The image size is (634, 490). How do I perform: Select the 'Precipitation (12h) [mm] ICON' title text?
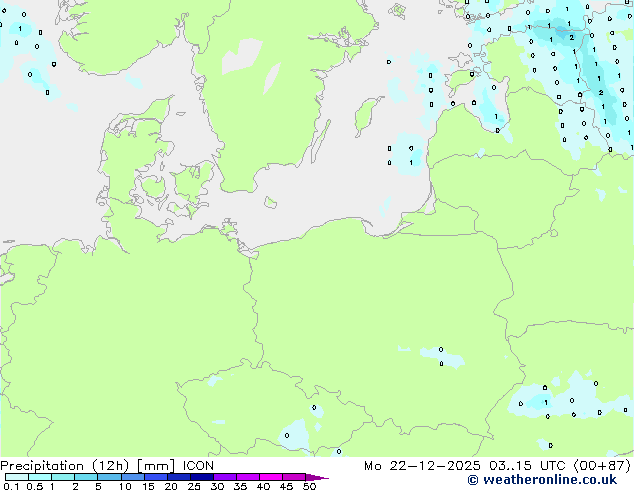coord(107,466)
